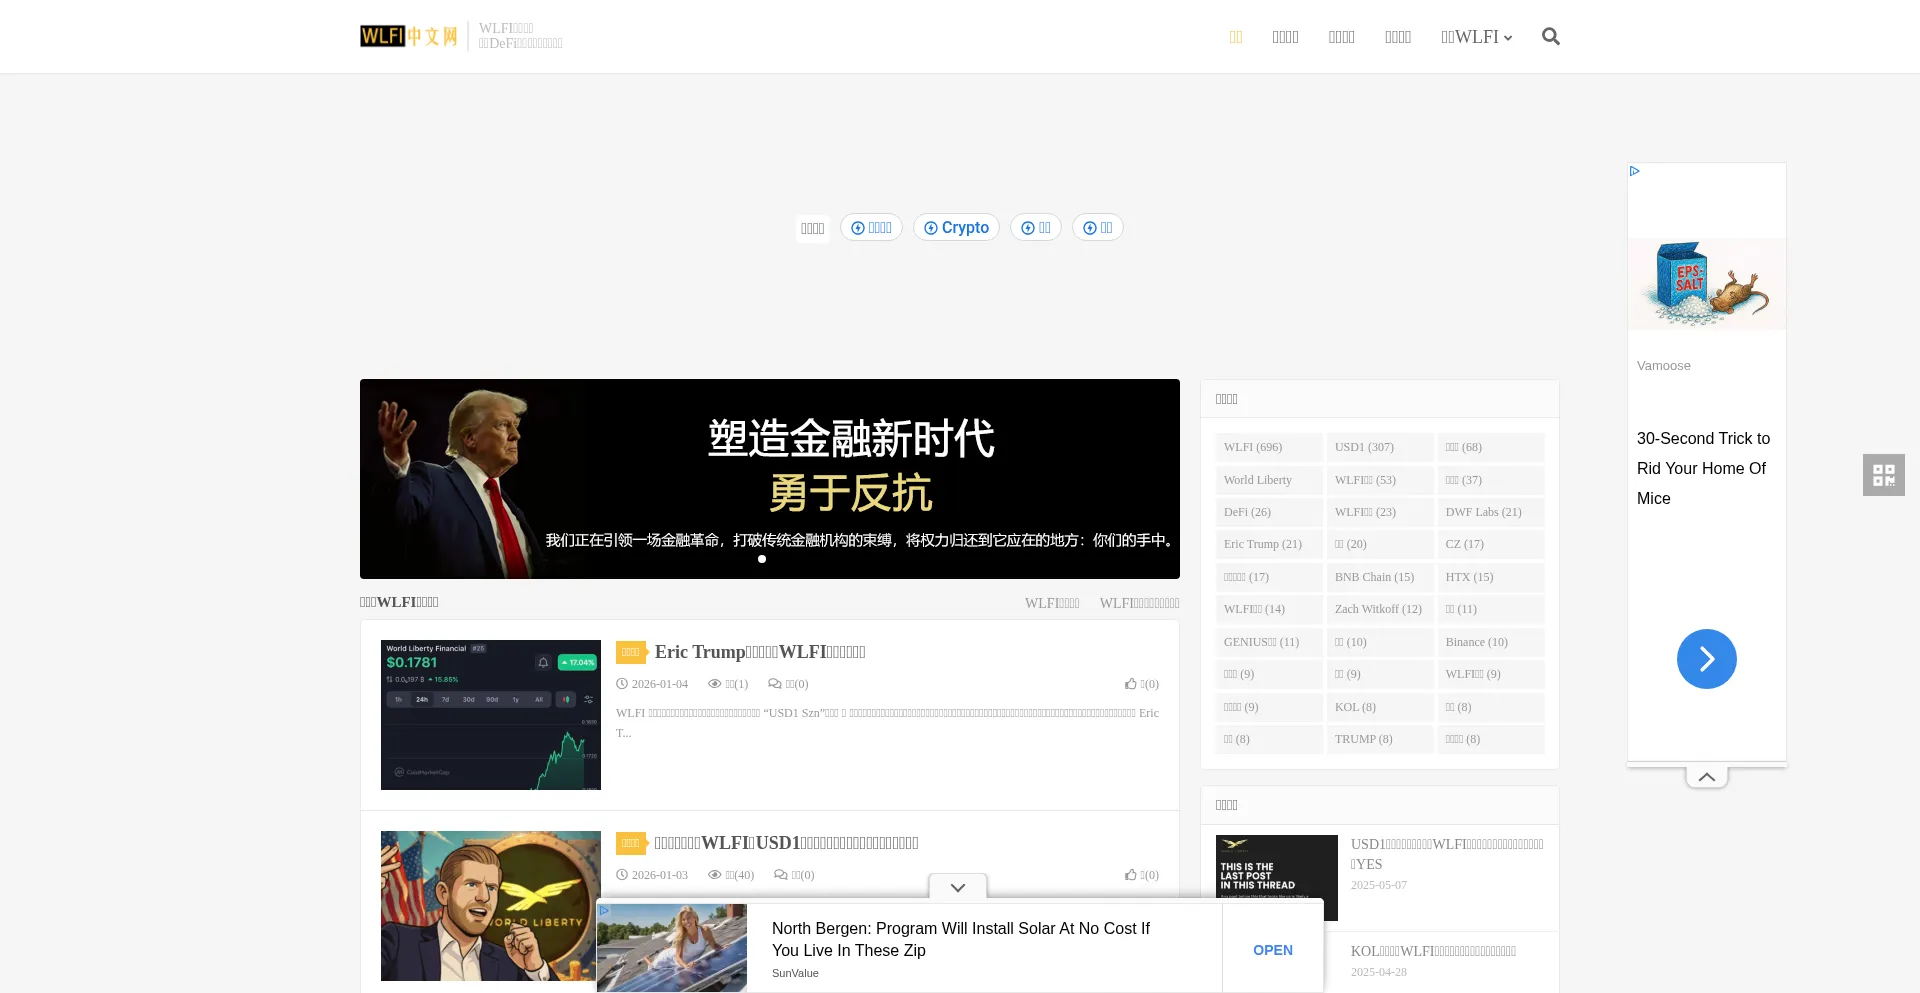Image resolution: width=1920 pixels, height=993 pixels.
Task: Click the comment bubble icon on the 2026-01-03 article
Action: pos(781,875)
